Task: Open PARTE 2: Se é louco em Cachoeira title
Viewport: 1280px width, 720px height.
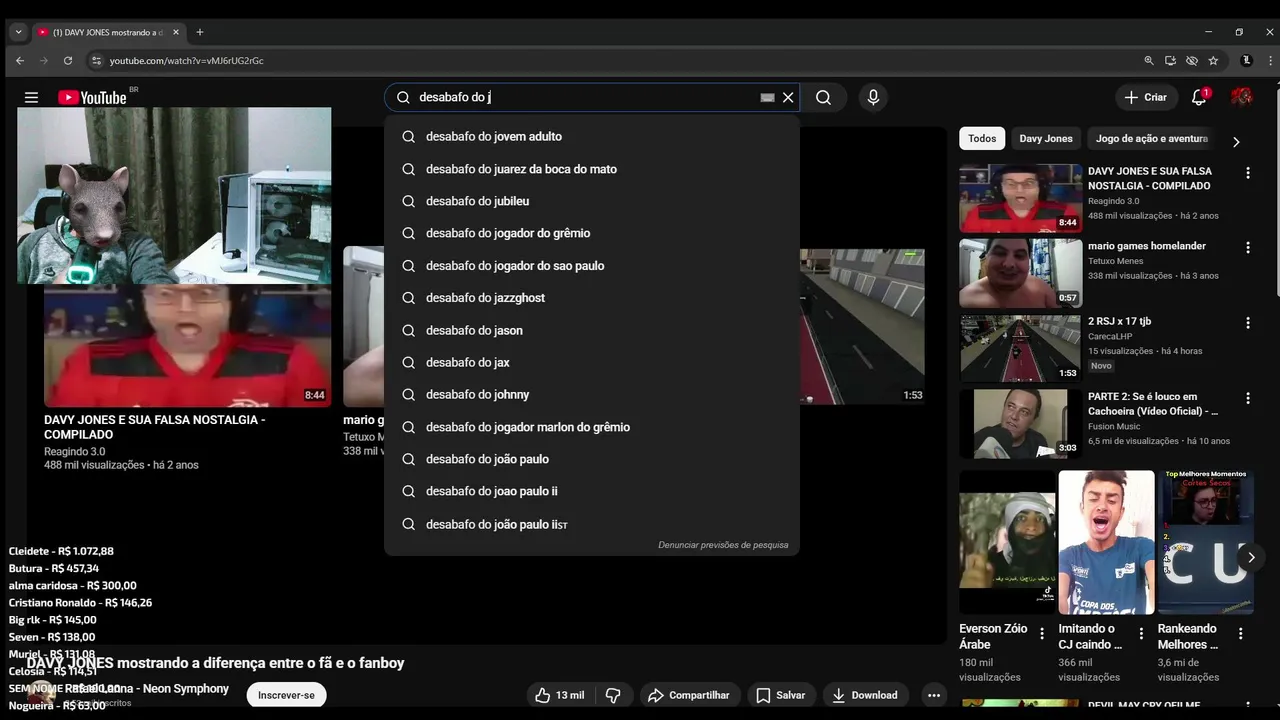Action: [x=1153, y=404]
